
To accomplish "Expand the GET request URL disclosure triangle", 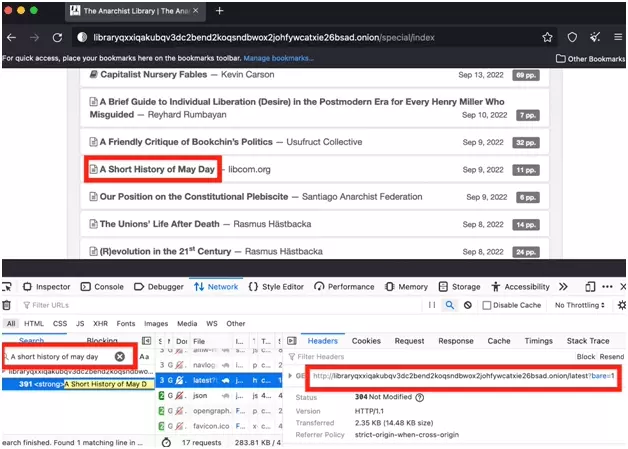I will (x=292, y=376).
